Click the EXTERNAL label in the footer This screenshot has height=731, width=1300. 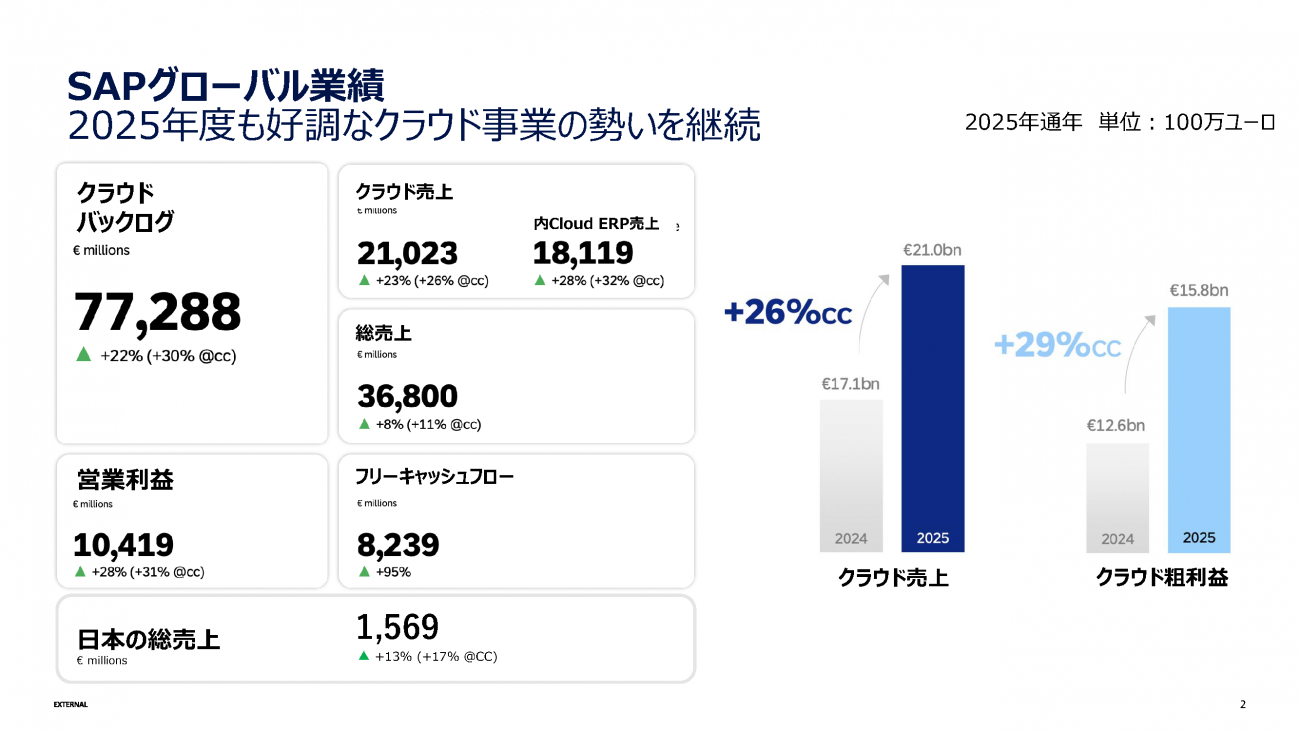coord(71,705)
